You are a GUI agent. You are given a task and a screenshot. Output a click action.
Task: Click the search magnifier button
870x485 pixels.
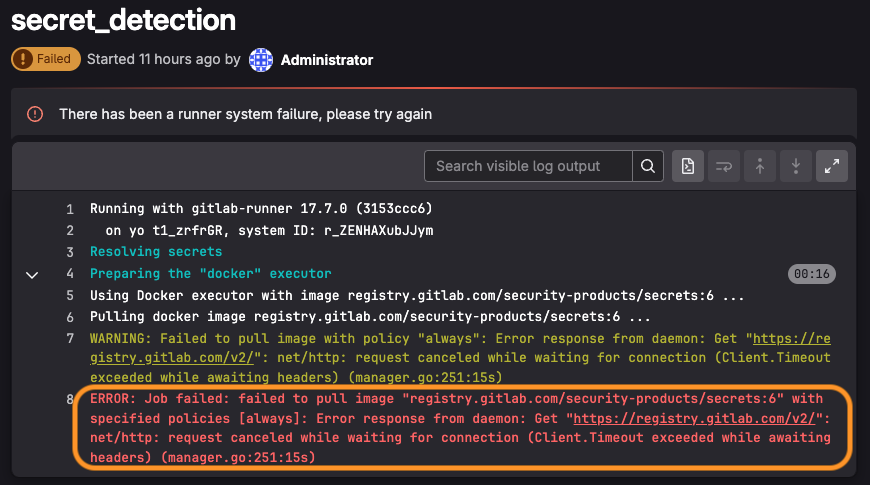point(648,166)
